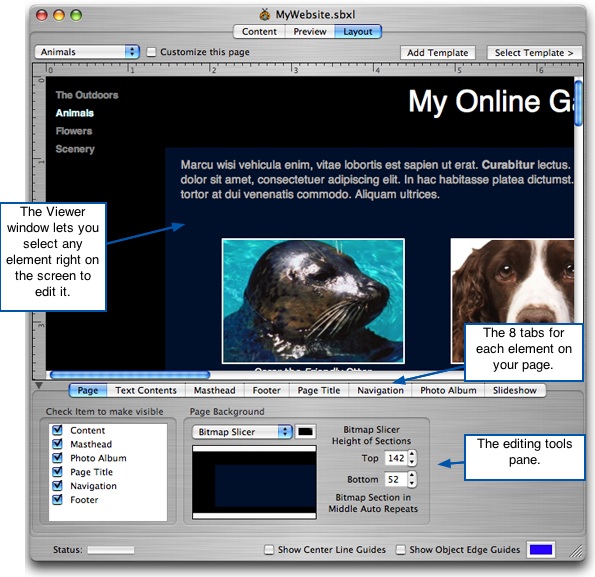
Task: Open the Text Contents tab
Action: point(146,390)
